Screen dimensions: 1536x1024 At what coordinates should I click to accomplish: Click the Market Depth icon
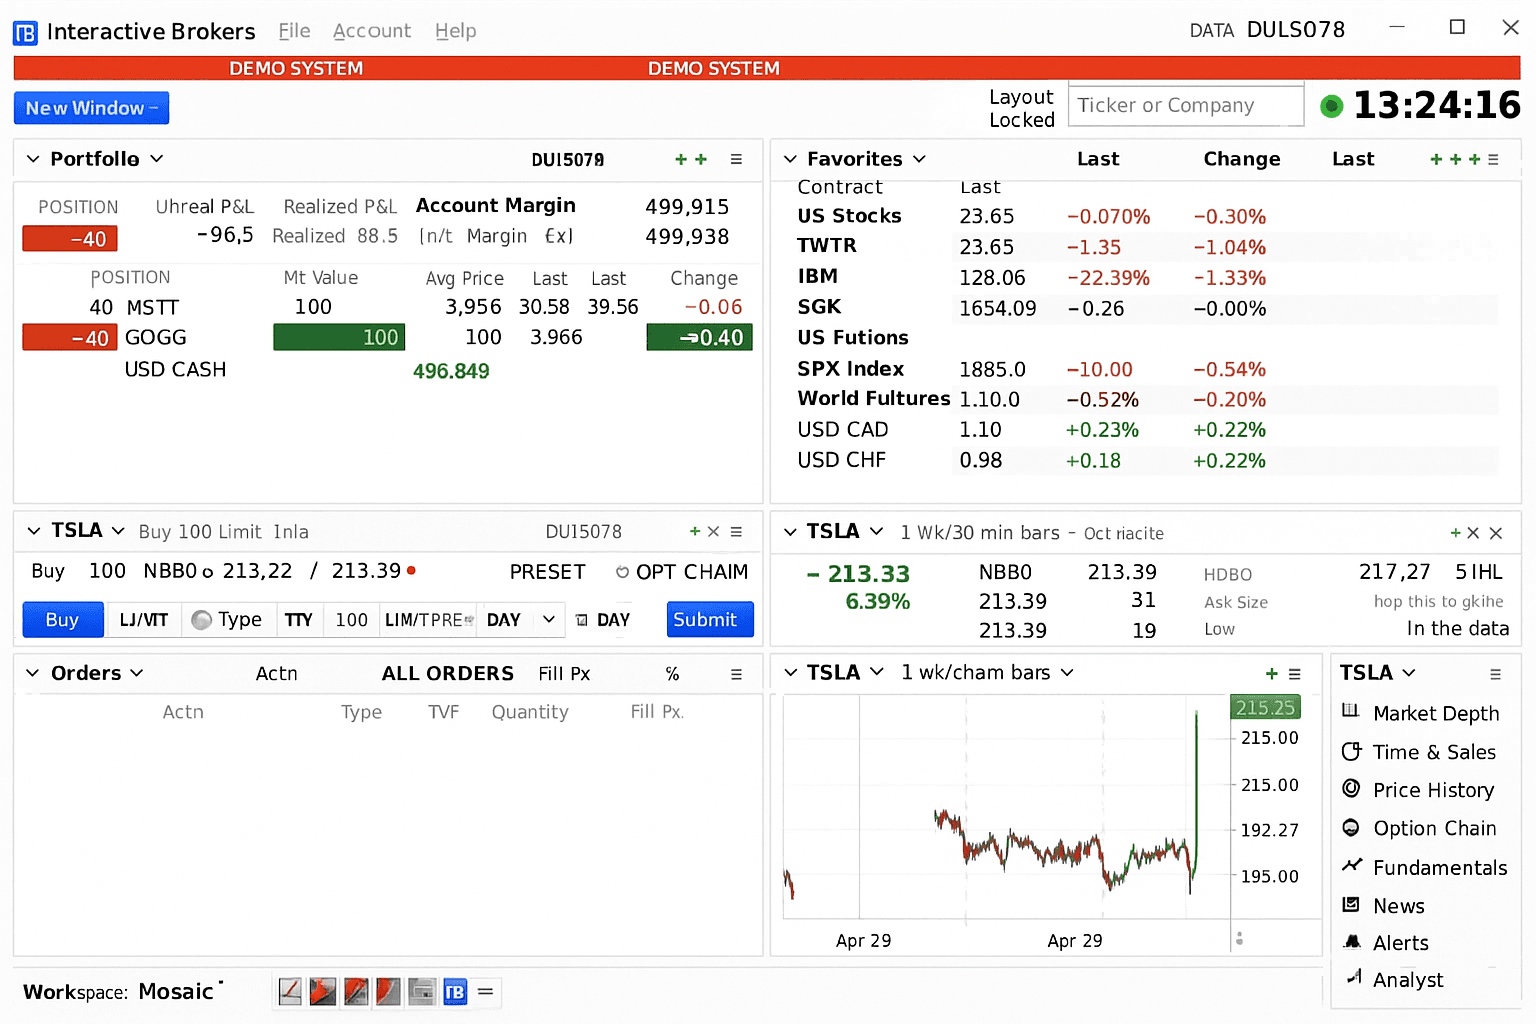(x=1351, y=711)
